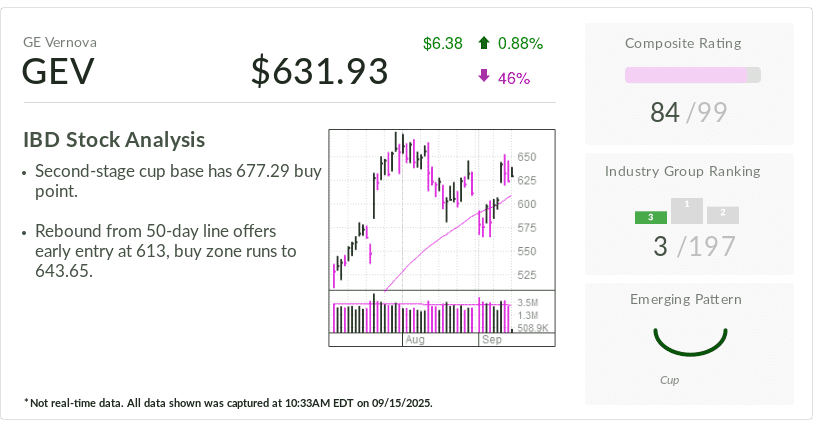Click the volume bars under the chart
Image resolution: width=816 pixels, height=430 pixels.
click(420, 316)
